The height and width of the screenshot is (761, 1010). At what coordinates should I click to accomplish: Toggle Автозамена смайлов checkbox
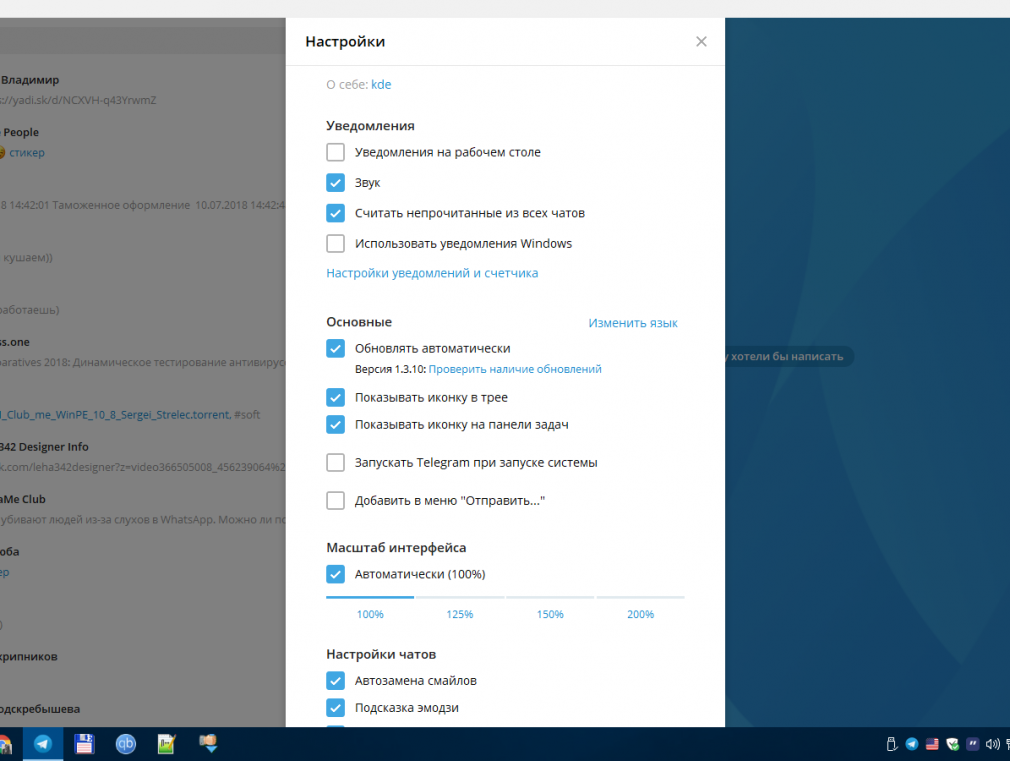click(x=336, y=680)
